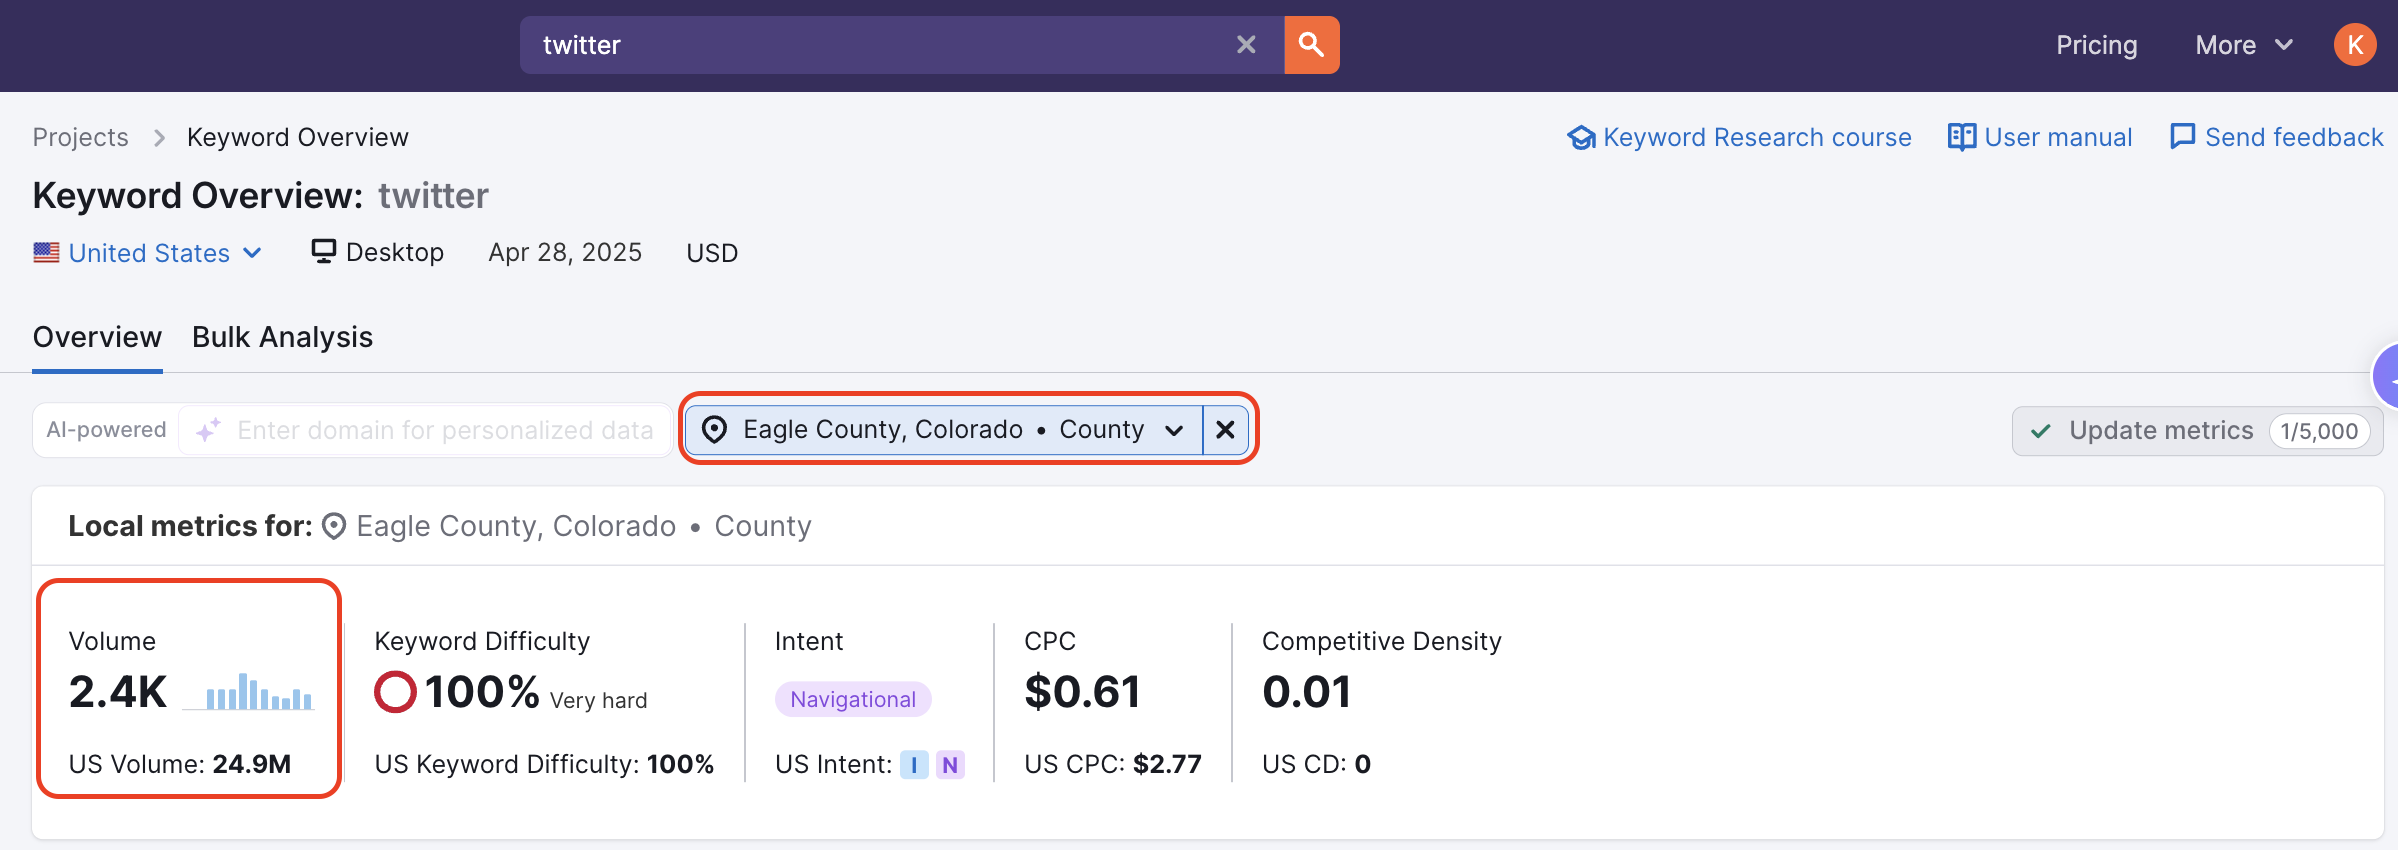Click the orange search magnifier button

(x=1311, y=45)
